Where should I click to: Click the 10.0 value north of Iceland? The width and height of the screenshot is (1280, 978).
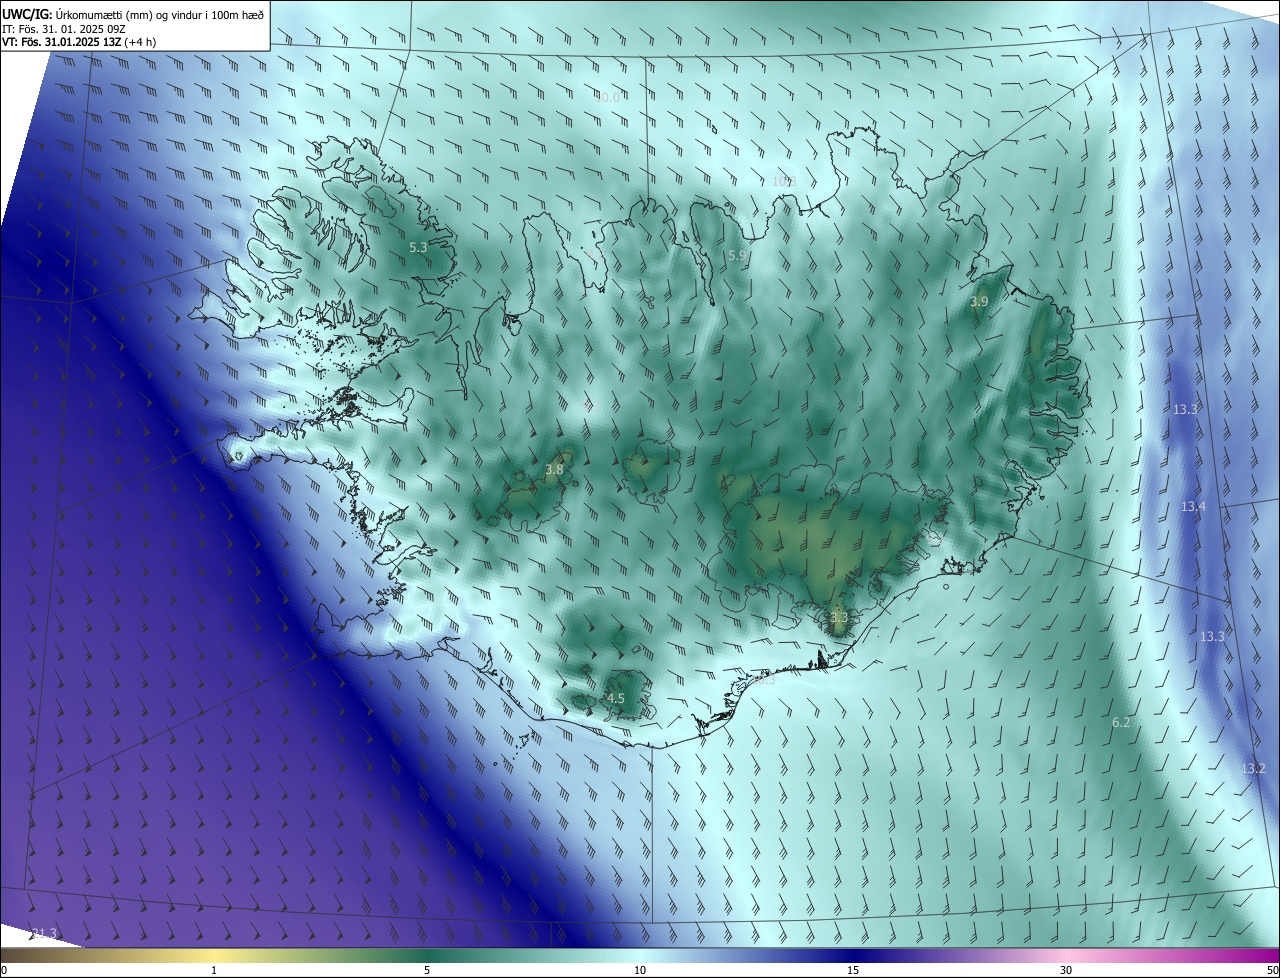(x=607, y=97)
